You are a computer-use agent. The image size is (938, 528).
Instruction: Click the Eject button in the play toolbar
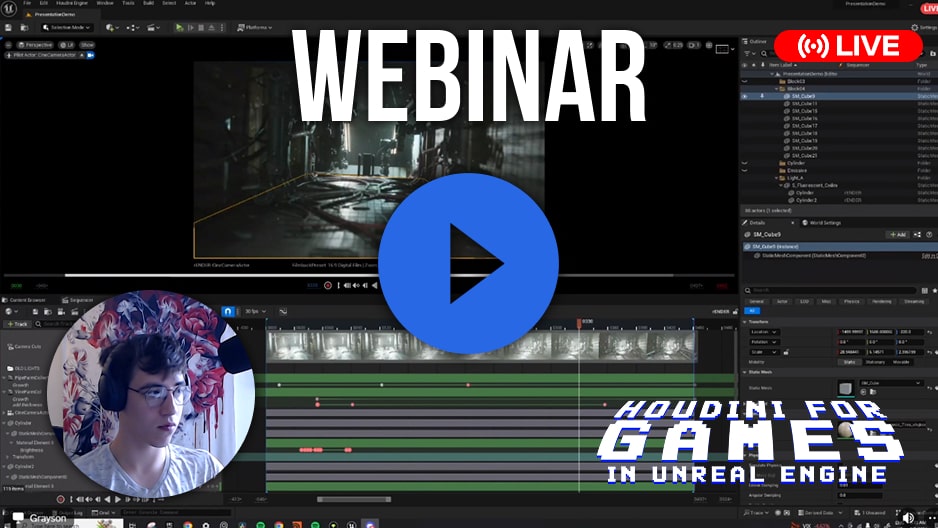point(211,28)
